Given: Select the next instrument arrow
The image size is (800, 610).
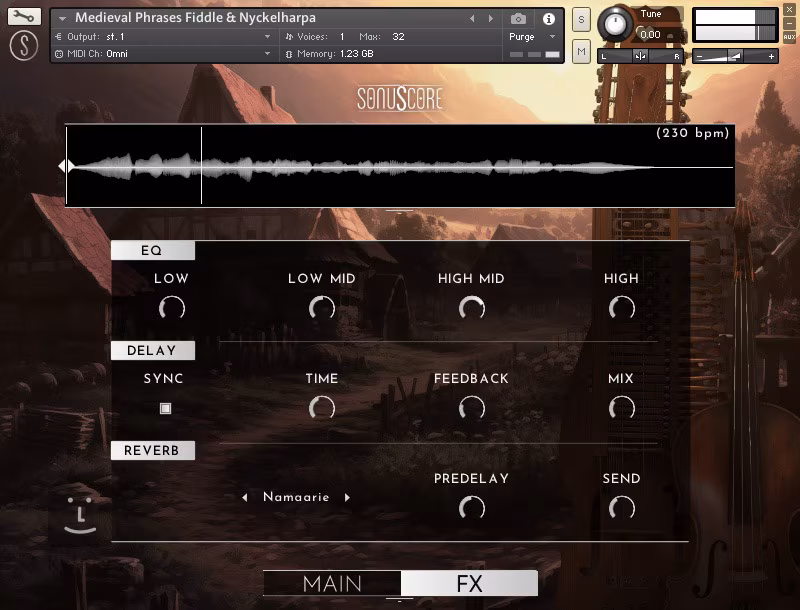Looking at the screenshot, I should pos(490,18).
